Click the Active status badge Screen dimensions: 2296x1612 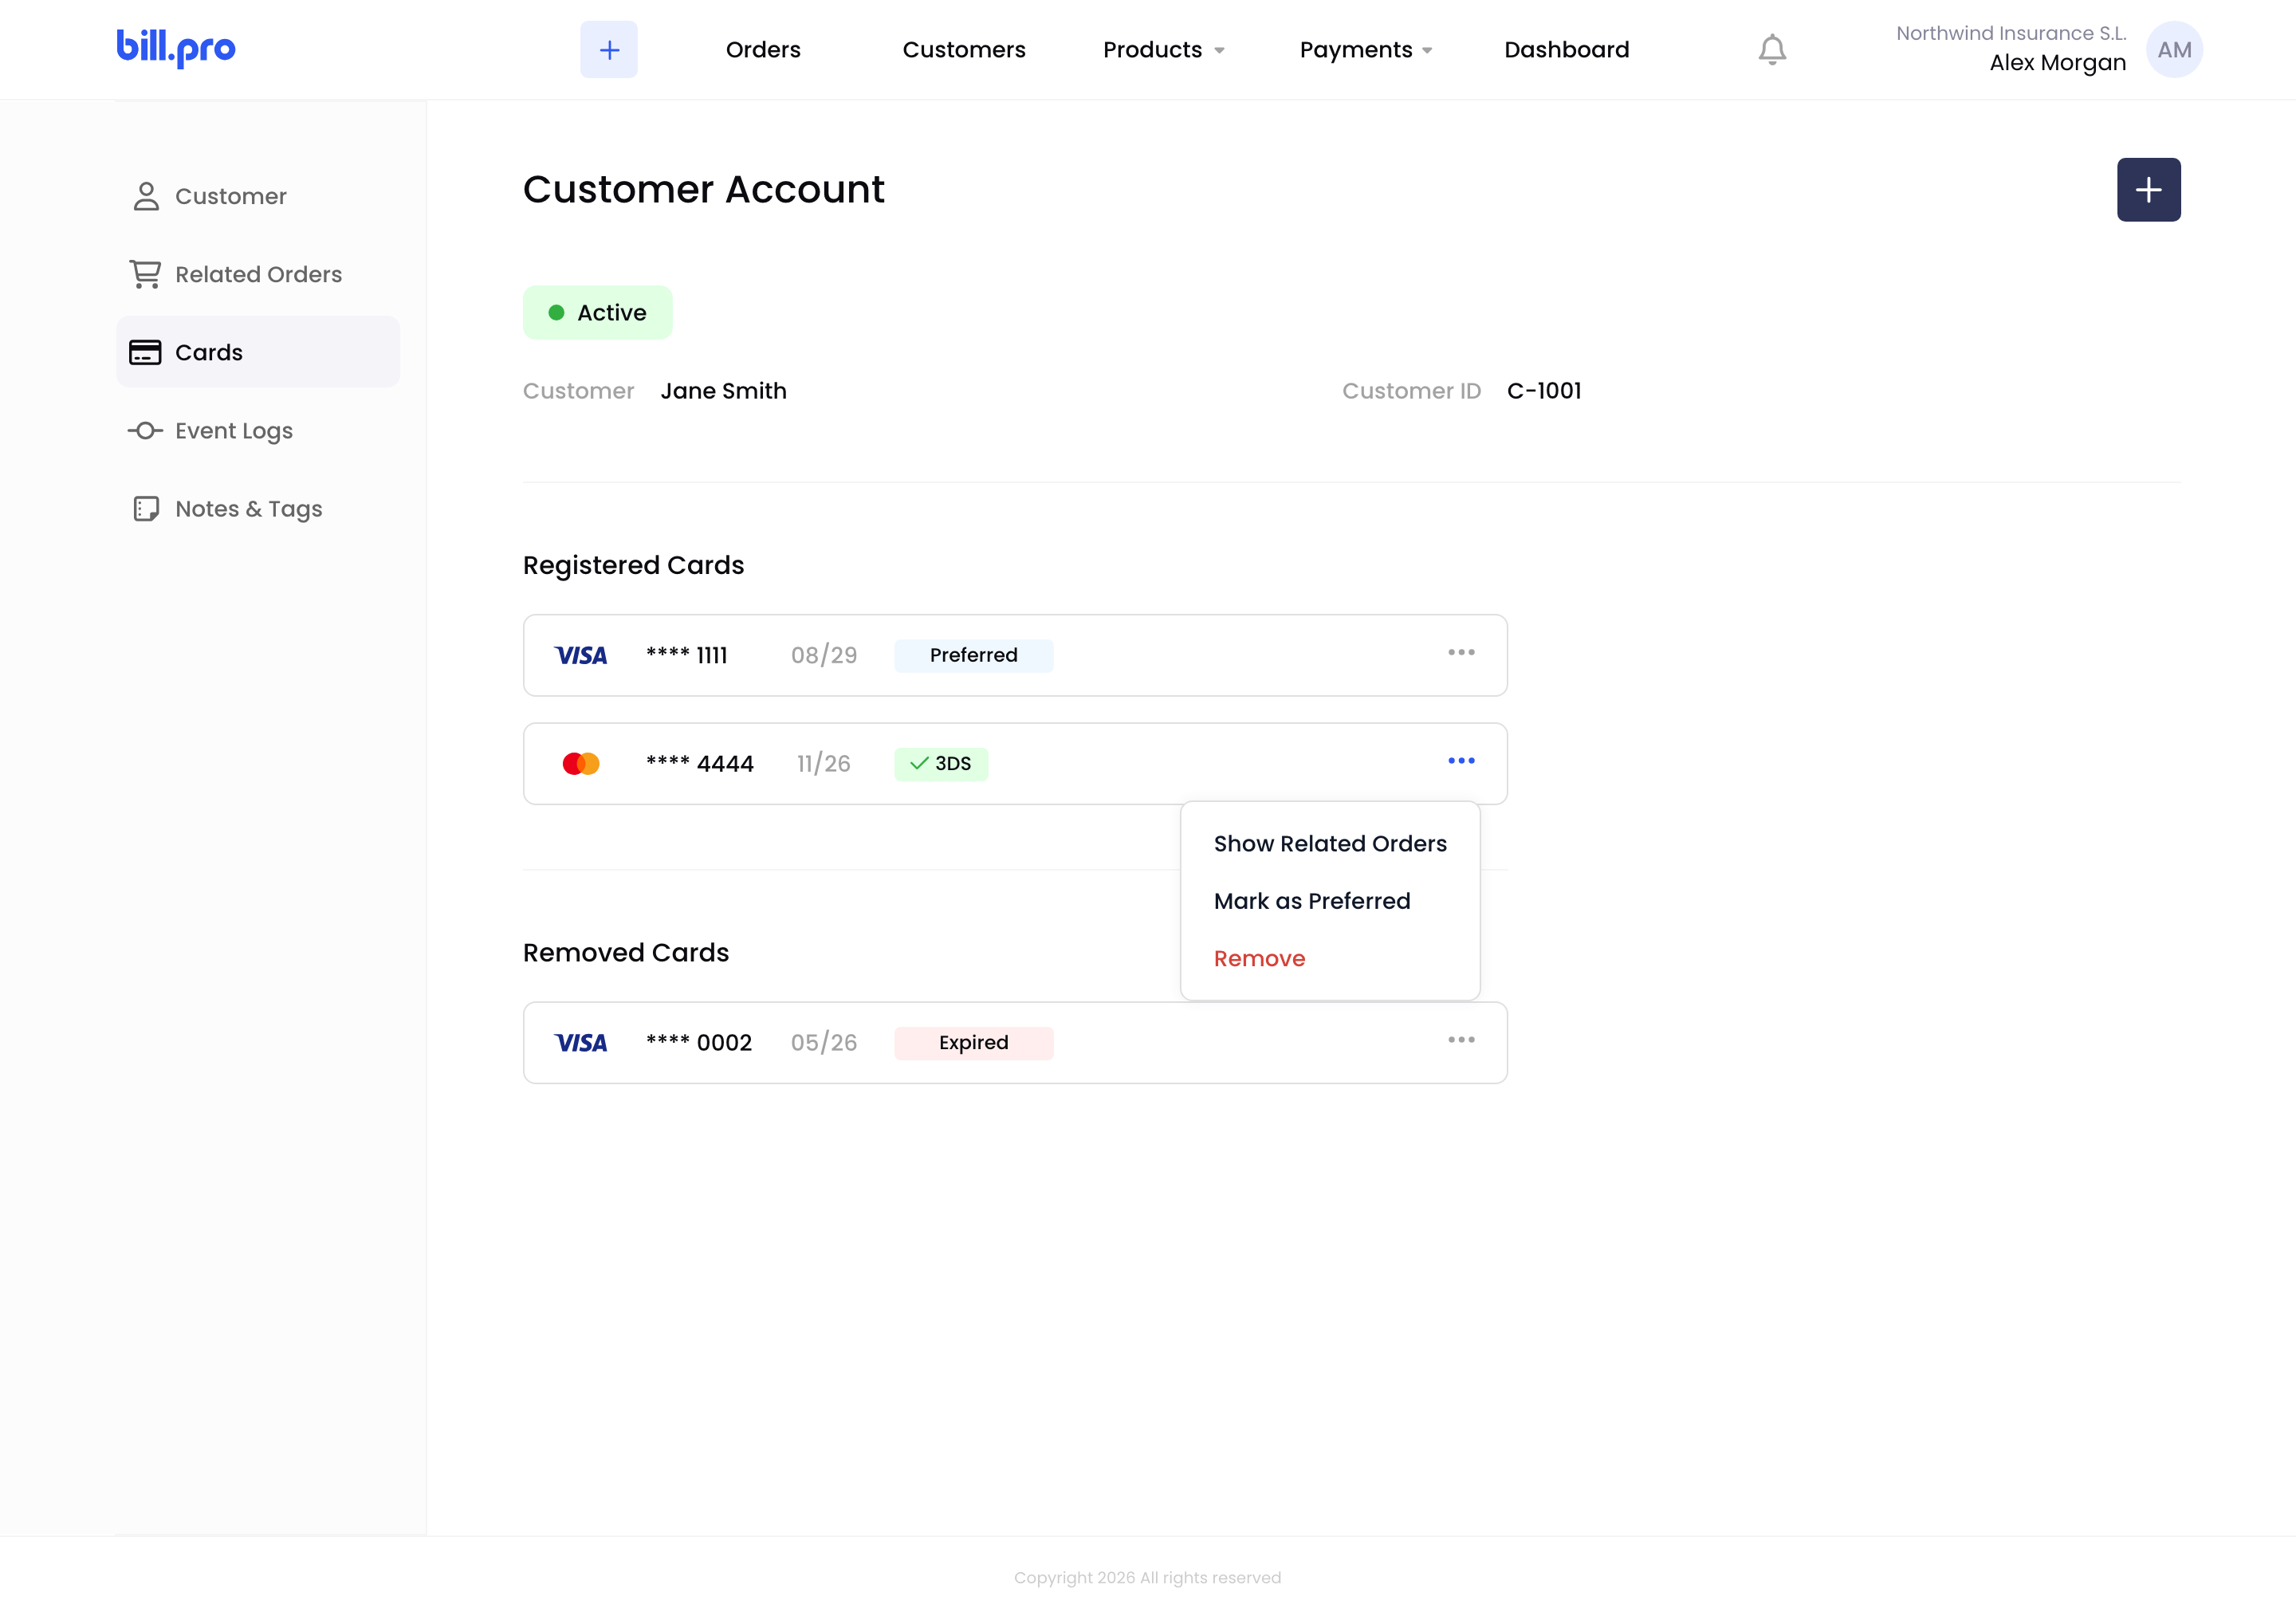tap(598, 312)
